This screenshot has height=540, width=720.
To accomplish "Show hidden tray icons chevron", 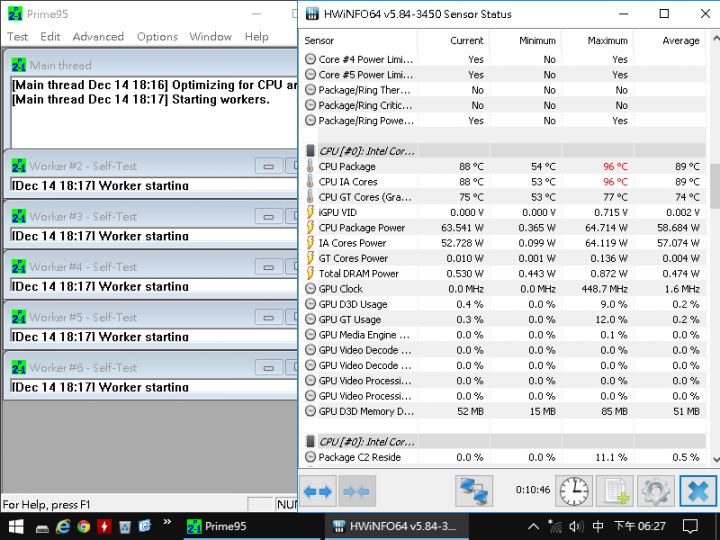I will 533,527.
